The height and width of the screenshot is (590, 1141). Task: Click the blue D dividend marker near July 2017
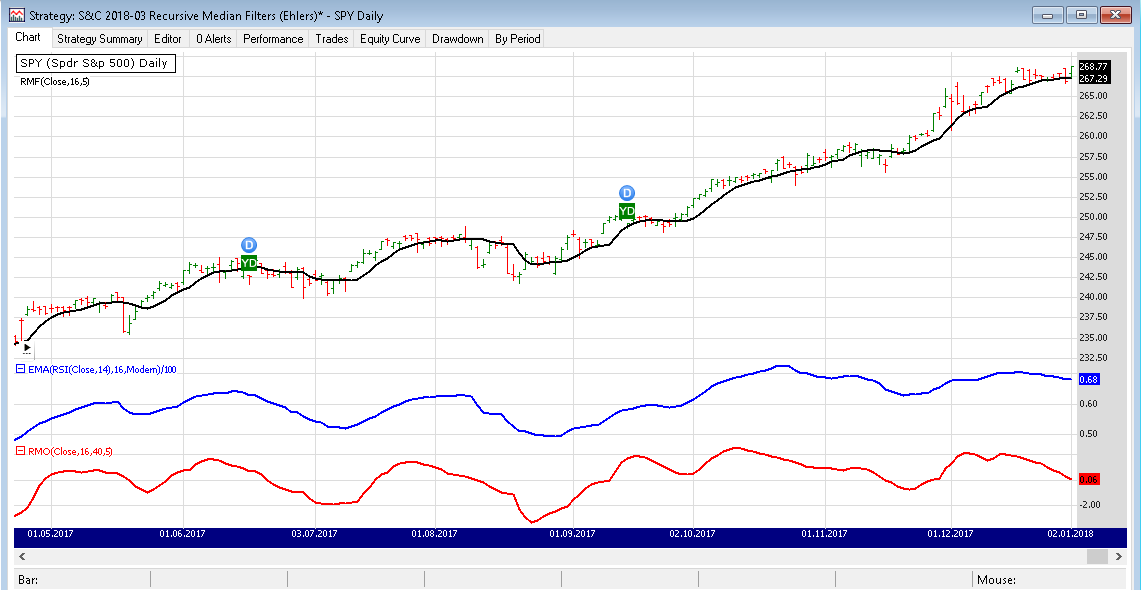pos(249,245)
